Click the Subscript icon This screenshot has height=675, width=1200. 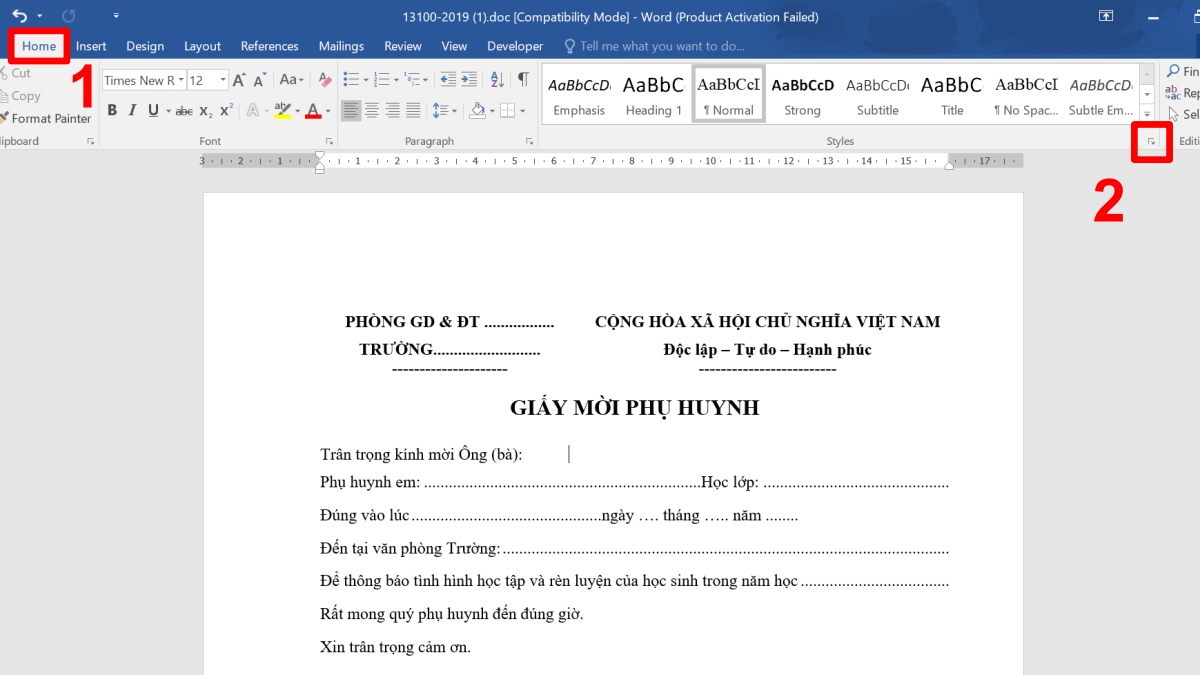pyautogui.click(x=205, y=111)
